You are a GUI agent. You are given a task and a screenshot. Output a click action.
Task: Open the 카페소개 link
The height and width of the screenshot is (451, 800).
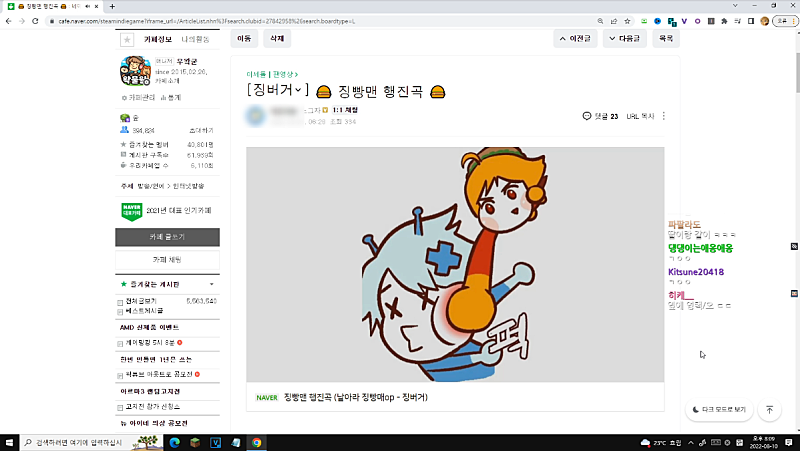click(167, 81)
